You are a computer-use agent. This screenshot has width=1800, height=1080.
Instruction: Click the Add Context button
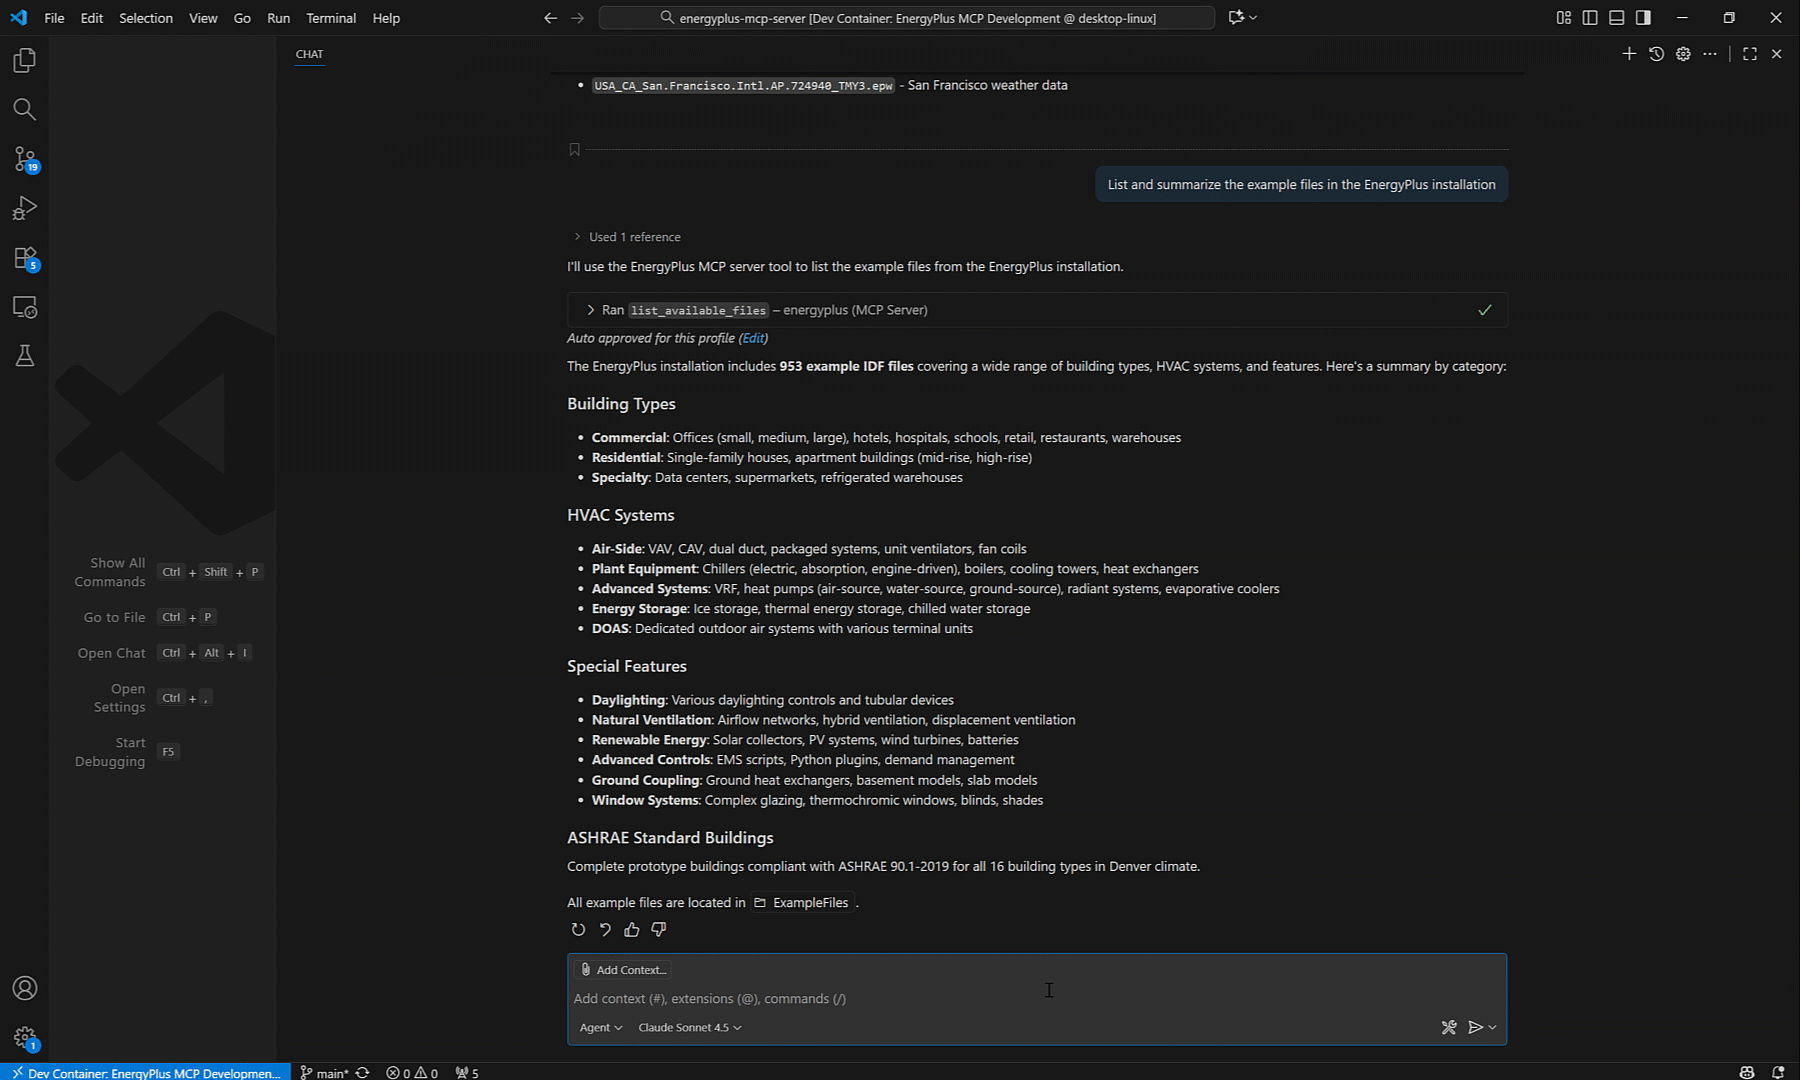[x=623, y=970]
